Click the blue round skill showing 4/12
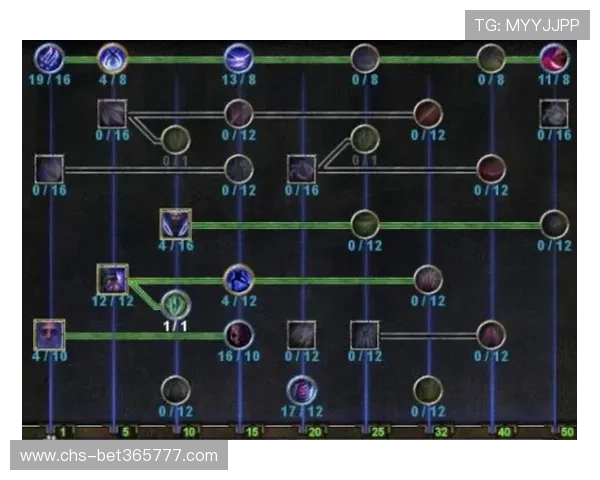Viewport: 600px width, 480px height. pos(238,280)
